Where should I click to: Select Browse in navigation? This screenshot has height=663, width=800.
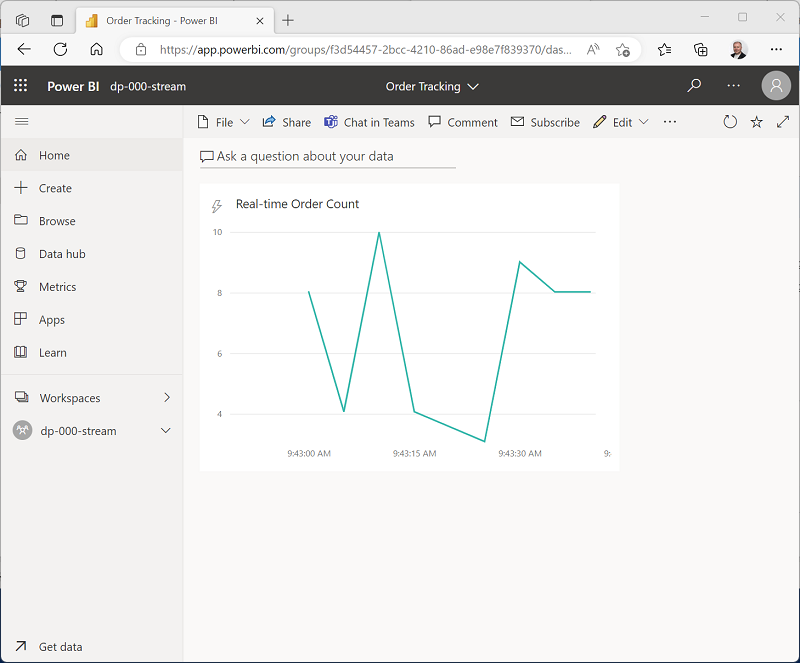point(92,221)
